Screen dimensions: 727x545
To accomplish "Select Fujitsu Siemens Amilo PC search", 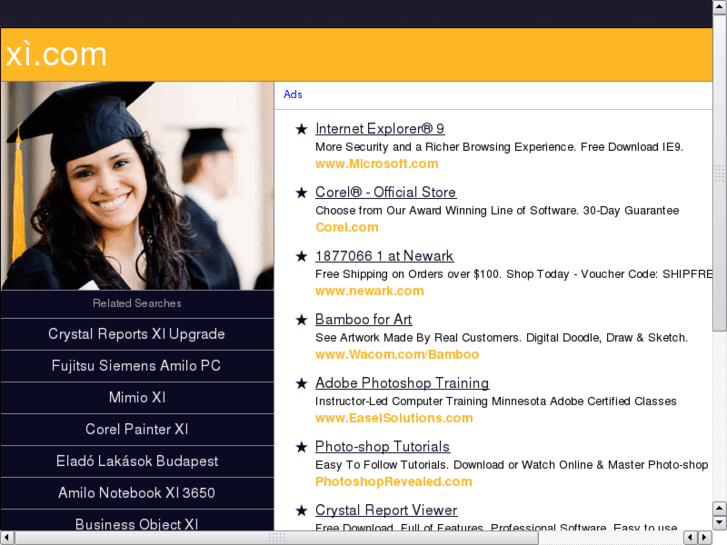I will (137, 365).
